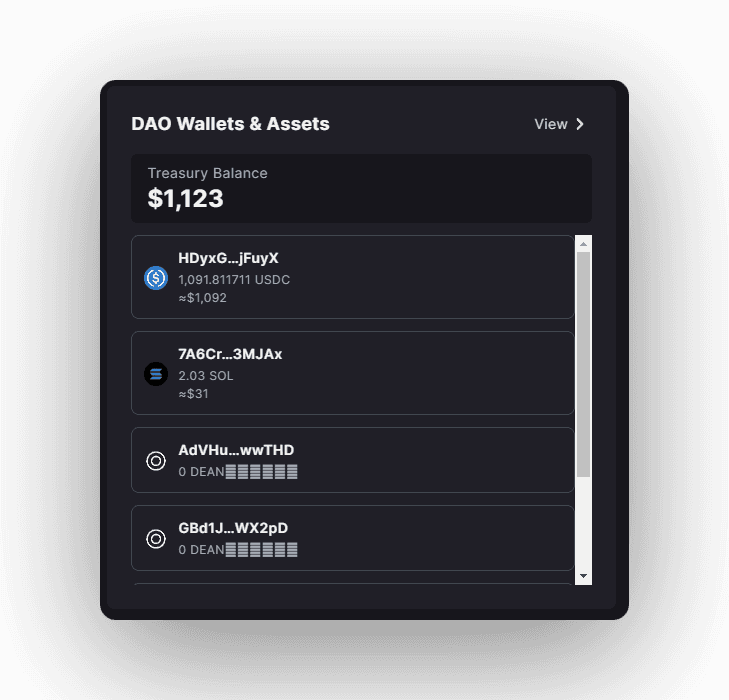The width and height of the screenshot is (729, 700).
Task: Select the HDyxG…jFuyX wallet address
Action: tap(228, 258)
